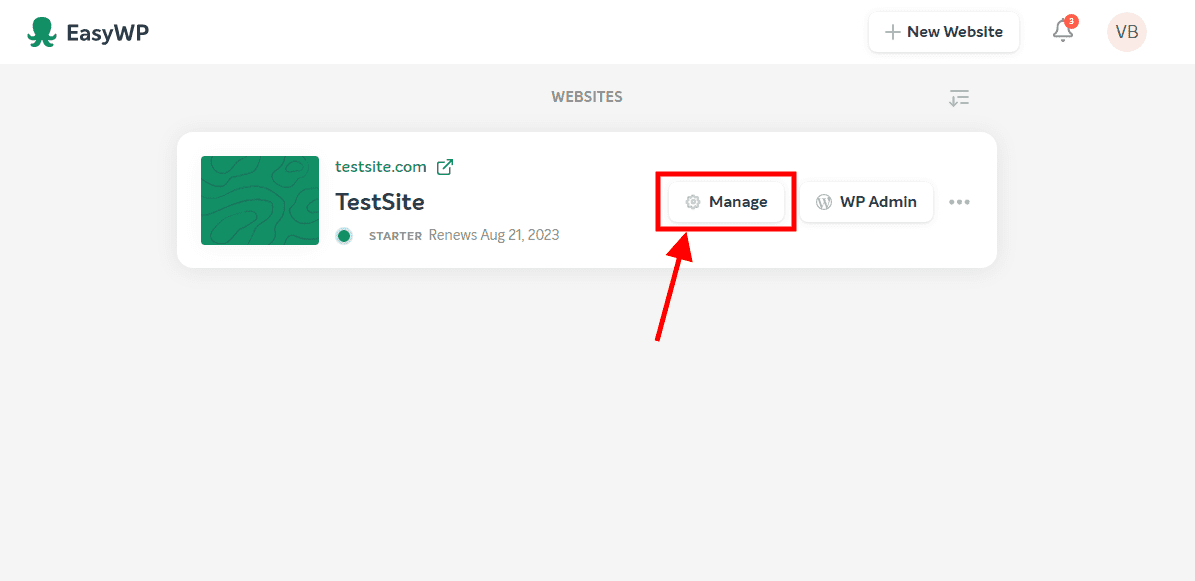Open the VB account avatar menu
1195x581 pixels.
click(x=1126, y=31)
